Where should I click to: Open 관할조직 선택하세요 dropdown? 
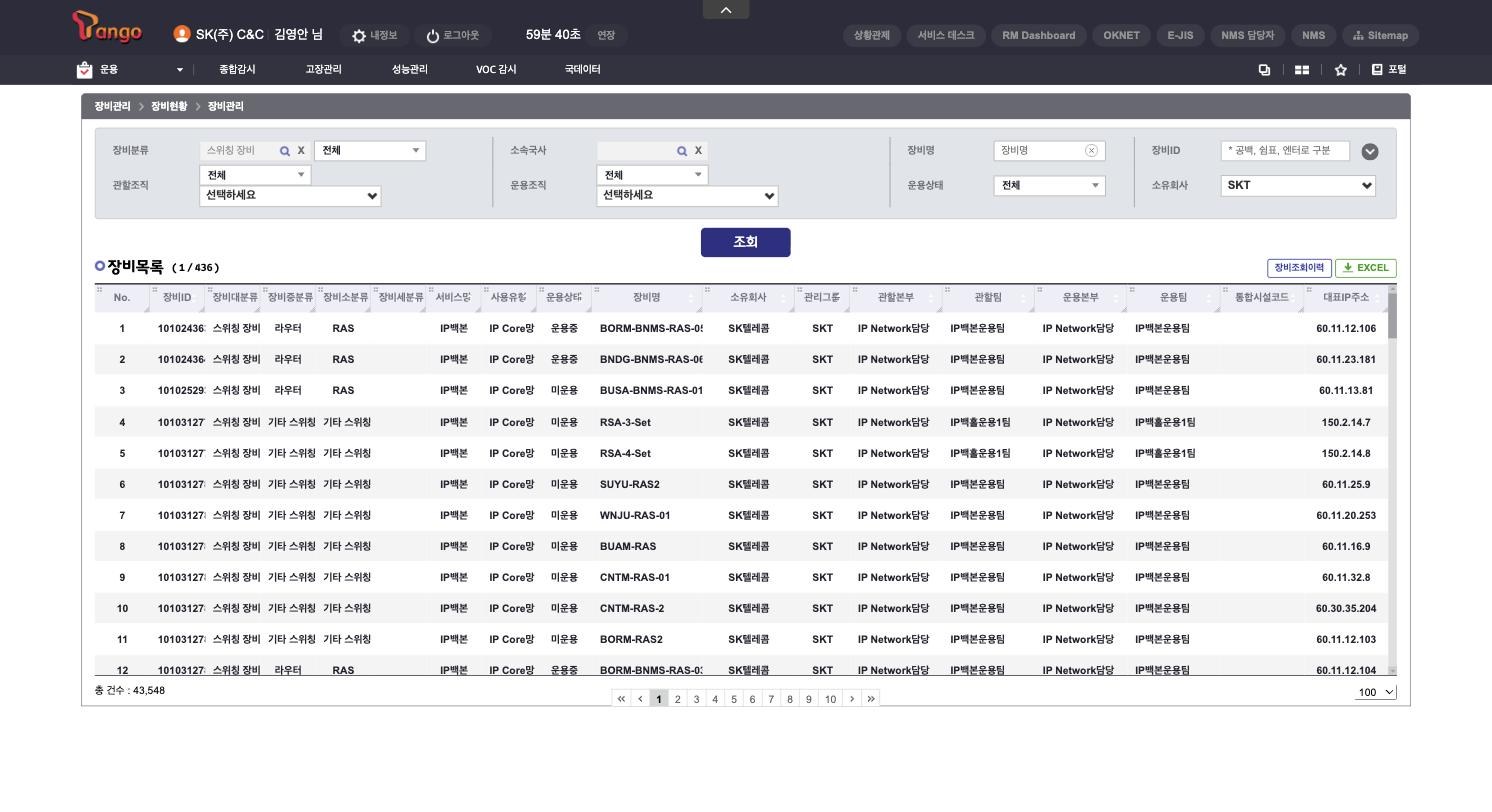pyautogui.click(x=290, y=196)
